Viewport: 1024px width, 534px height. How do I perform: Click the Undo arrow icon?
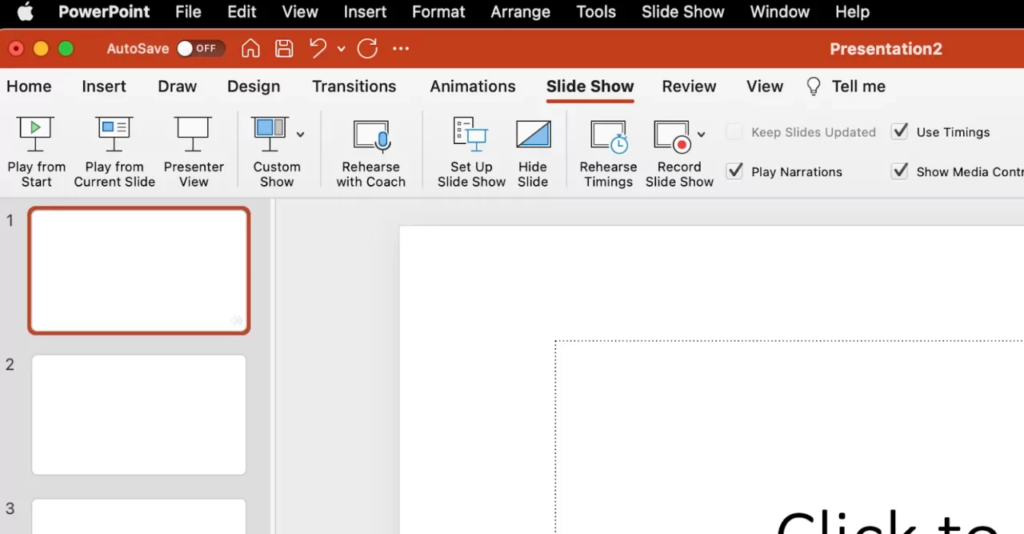tap(318, 48)
